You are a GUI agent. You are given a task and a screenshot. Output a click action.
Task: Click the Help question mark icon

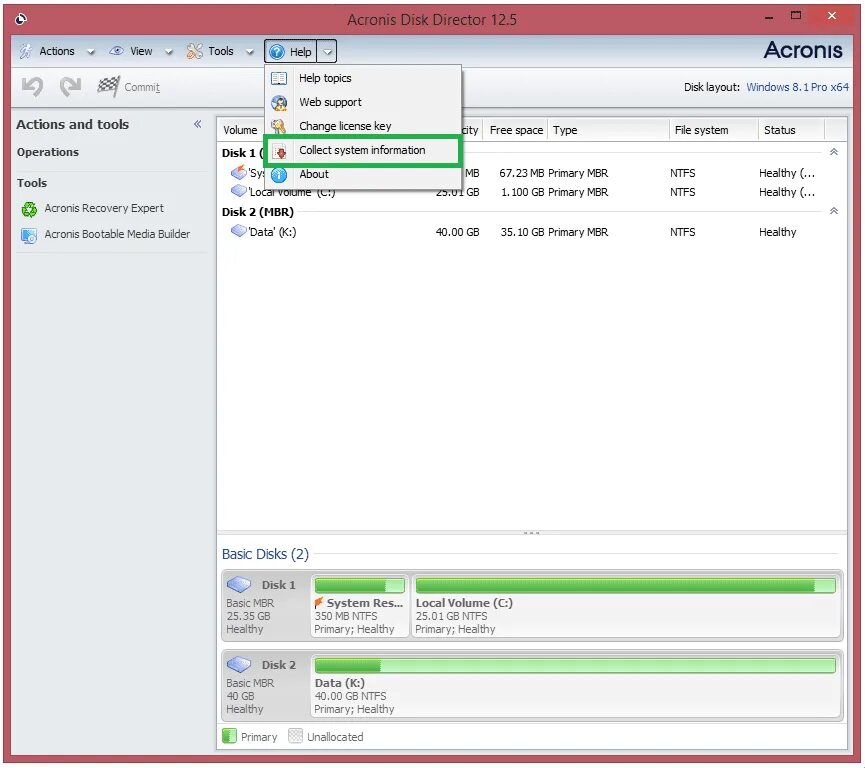tap(277, 52)
